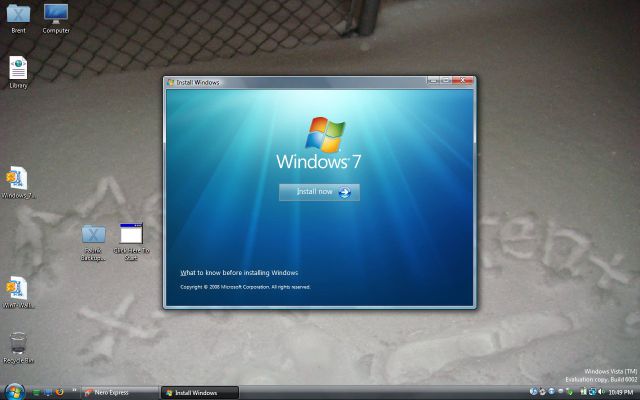Click the green bars tray icon beside network icon
The image size is (640, 400).
click(583, 391)
